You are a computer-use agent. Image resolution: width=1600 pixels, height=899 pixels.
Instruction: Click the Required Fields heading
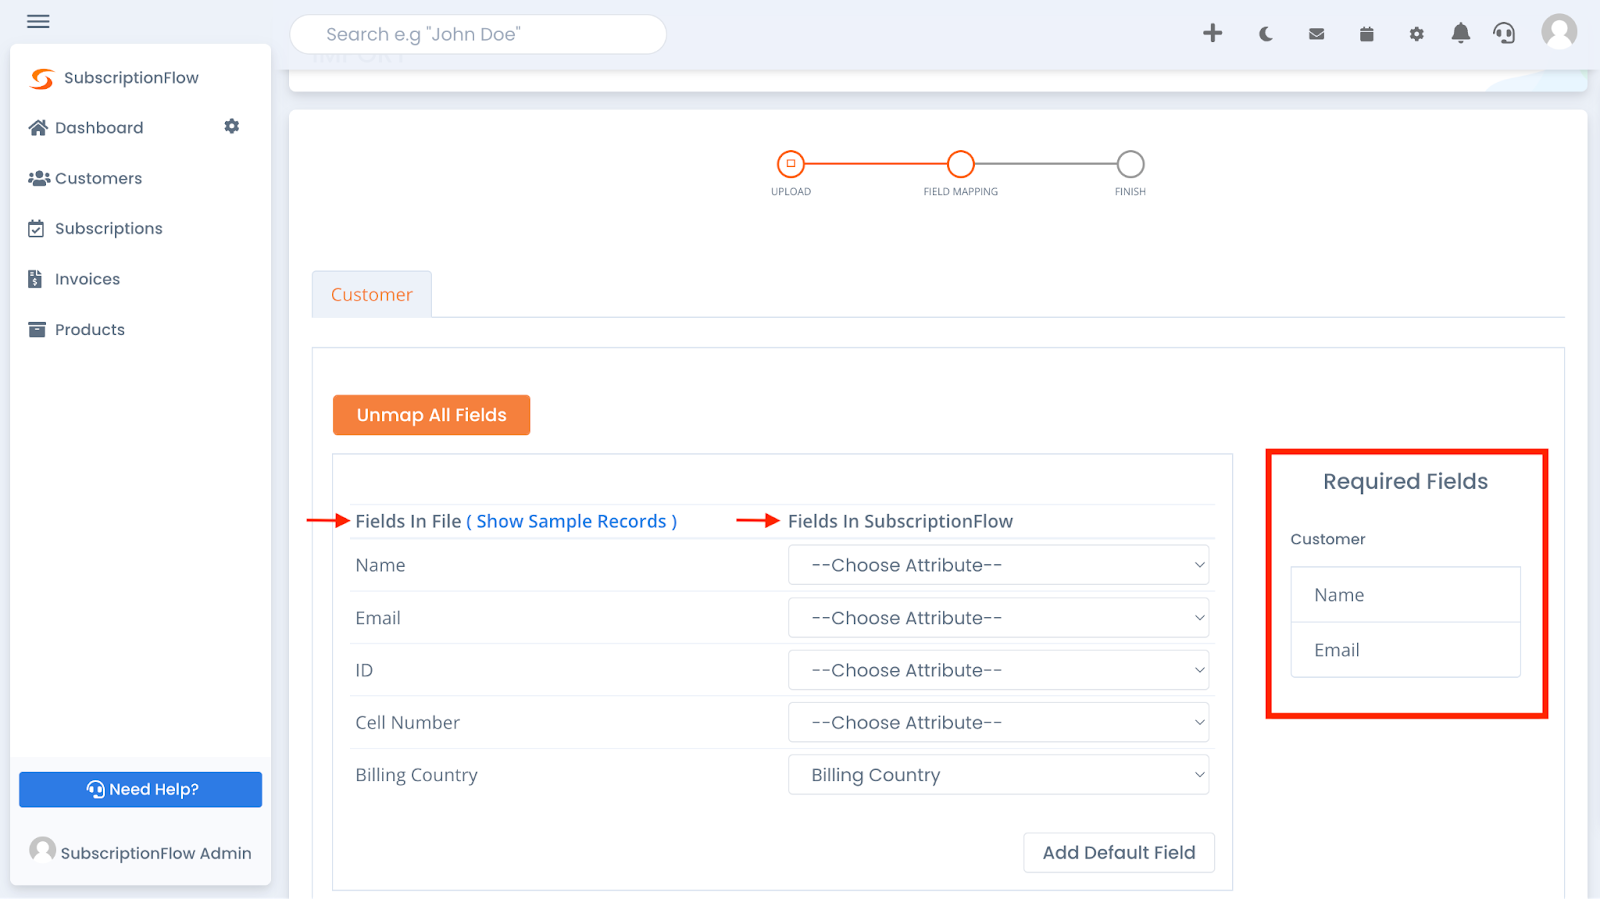[x=1405, y=481]
